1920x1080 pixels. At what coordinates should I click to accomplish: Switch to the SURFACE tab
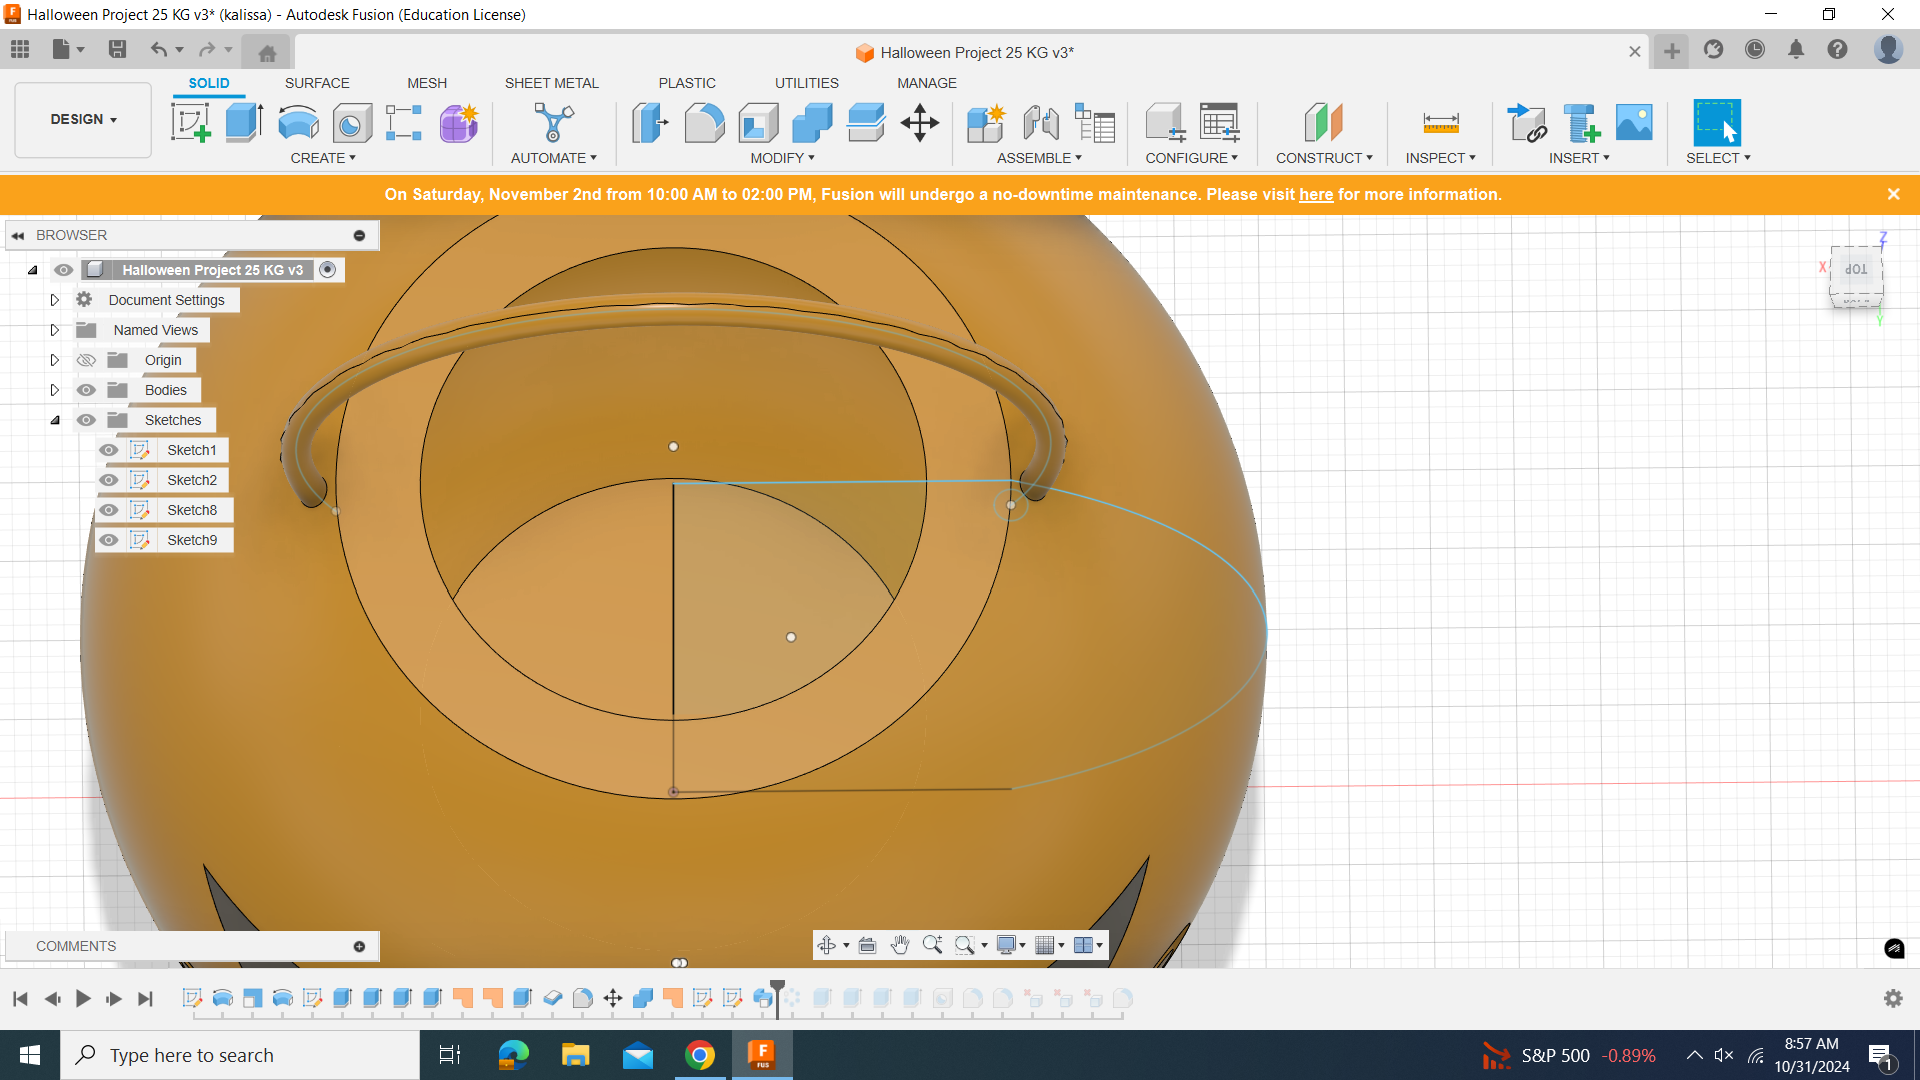(x=316, y=83)
